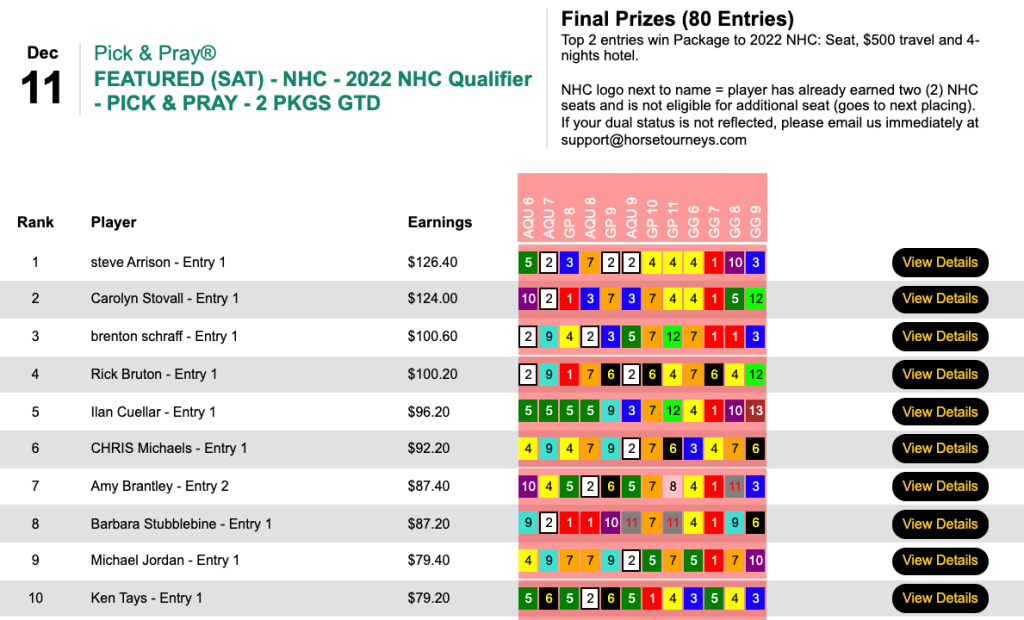Open View Details for Ken Tays

point(939,598)
